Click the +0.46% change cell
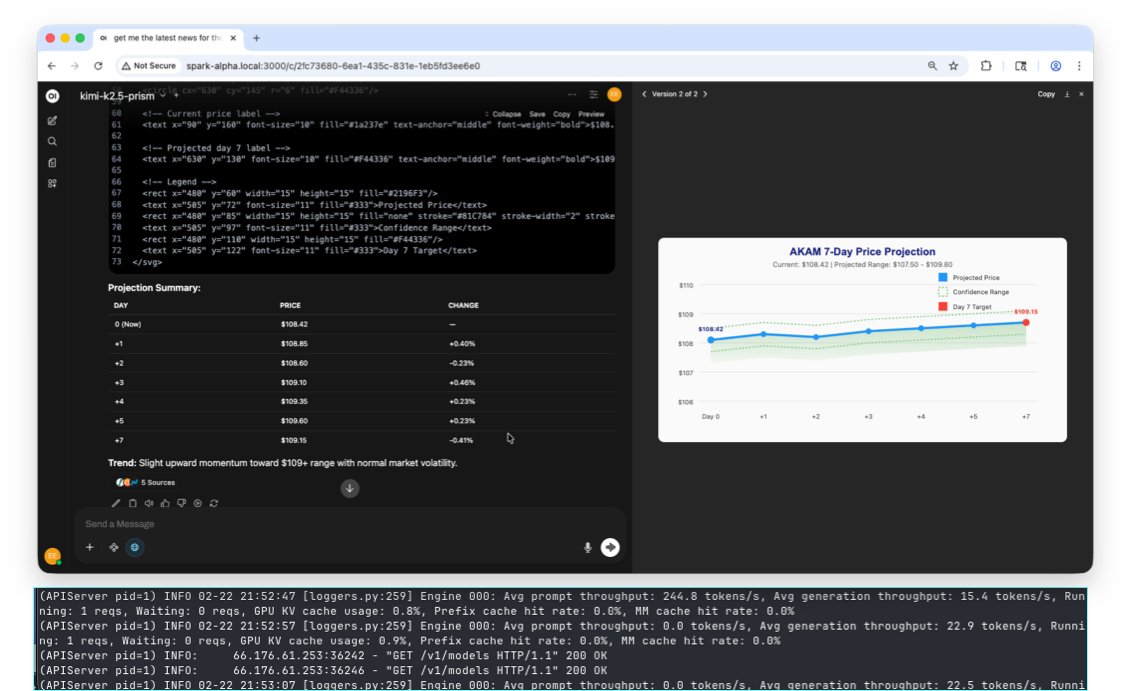 coord(462,382)
